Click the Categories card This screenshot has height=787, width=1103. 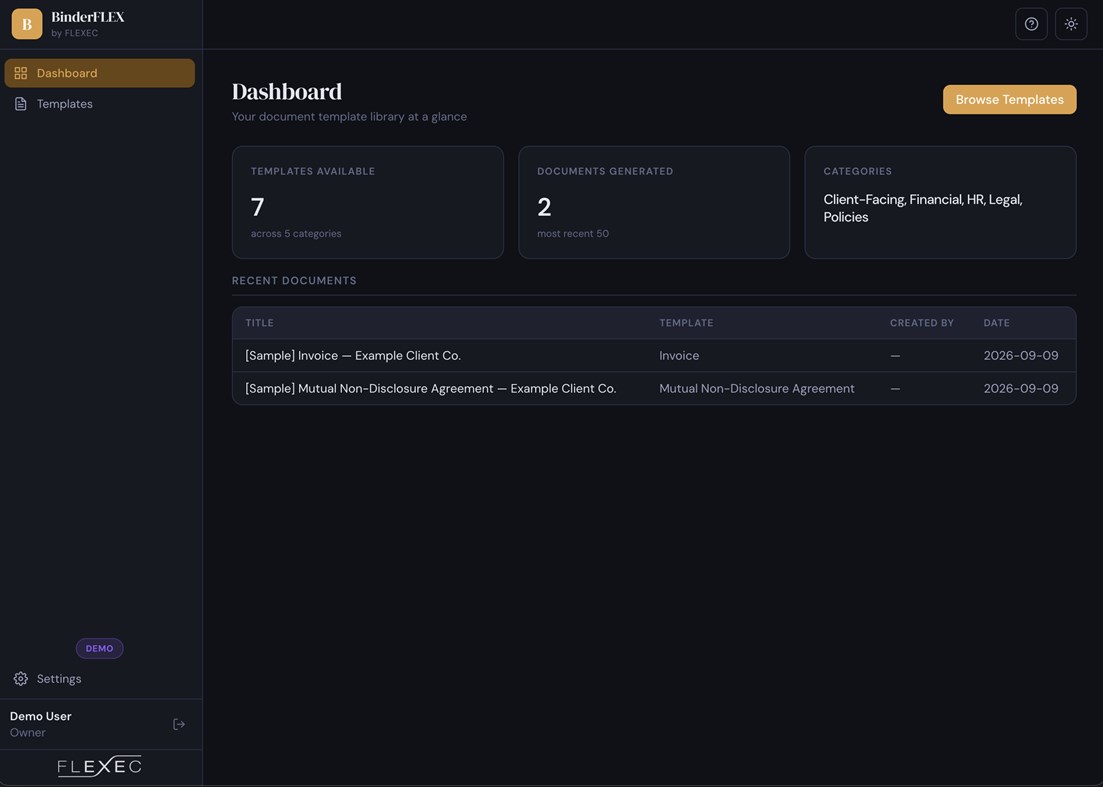[x=940, y=203]
